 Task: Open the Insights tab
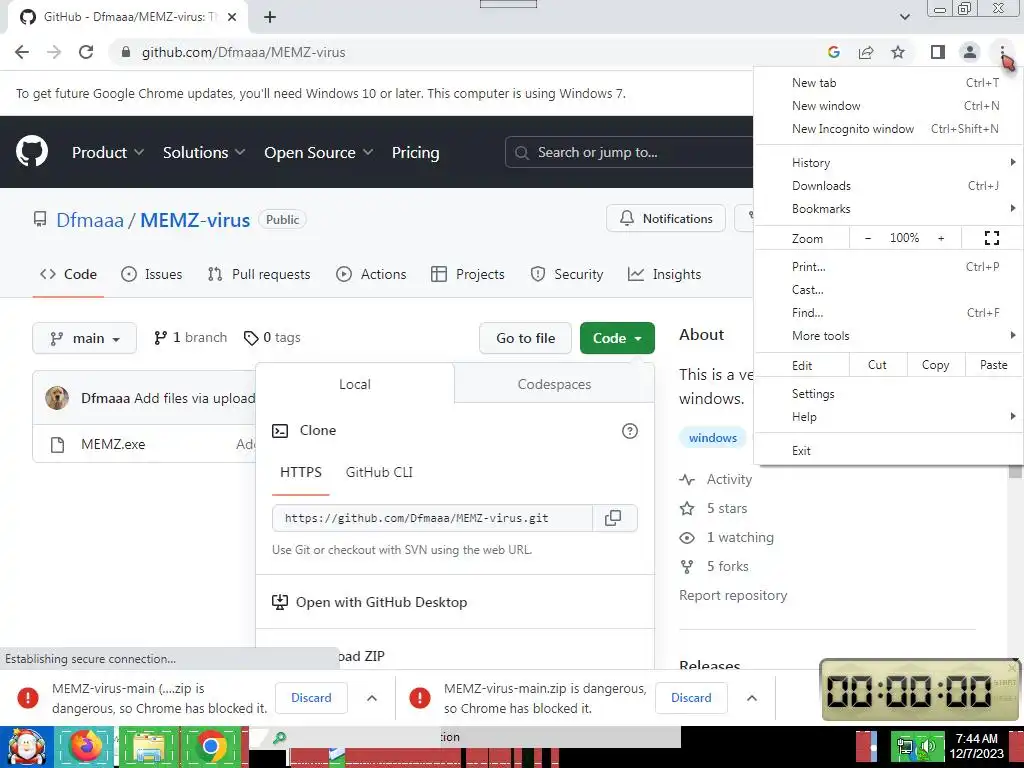coord(664,274)
